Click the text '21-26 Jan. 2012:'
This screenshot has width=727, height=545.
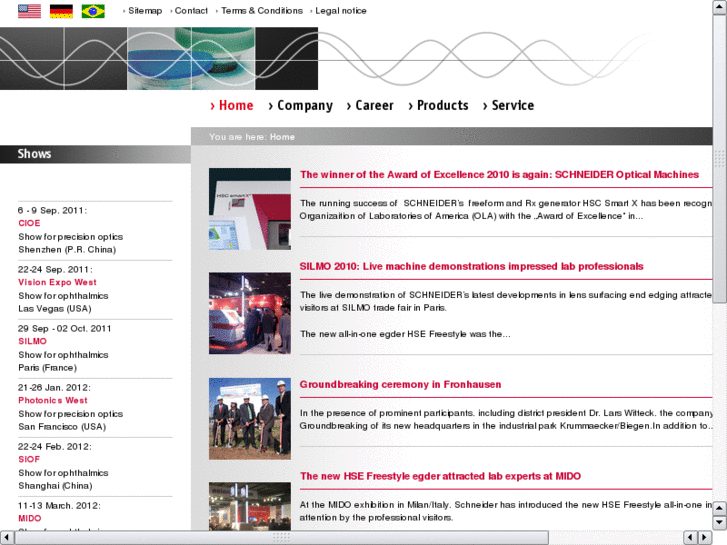coord(54,388)
